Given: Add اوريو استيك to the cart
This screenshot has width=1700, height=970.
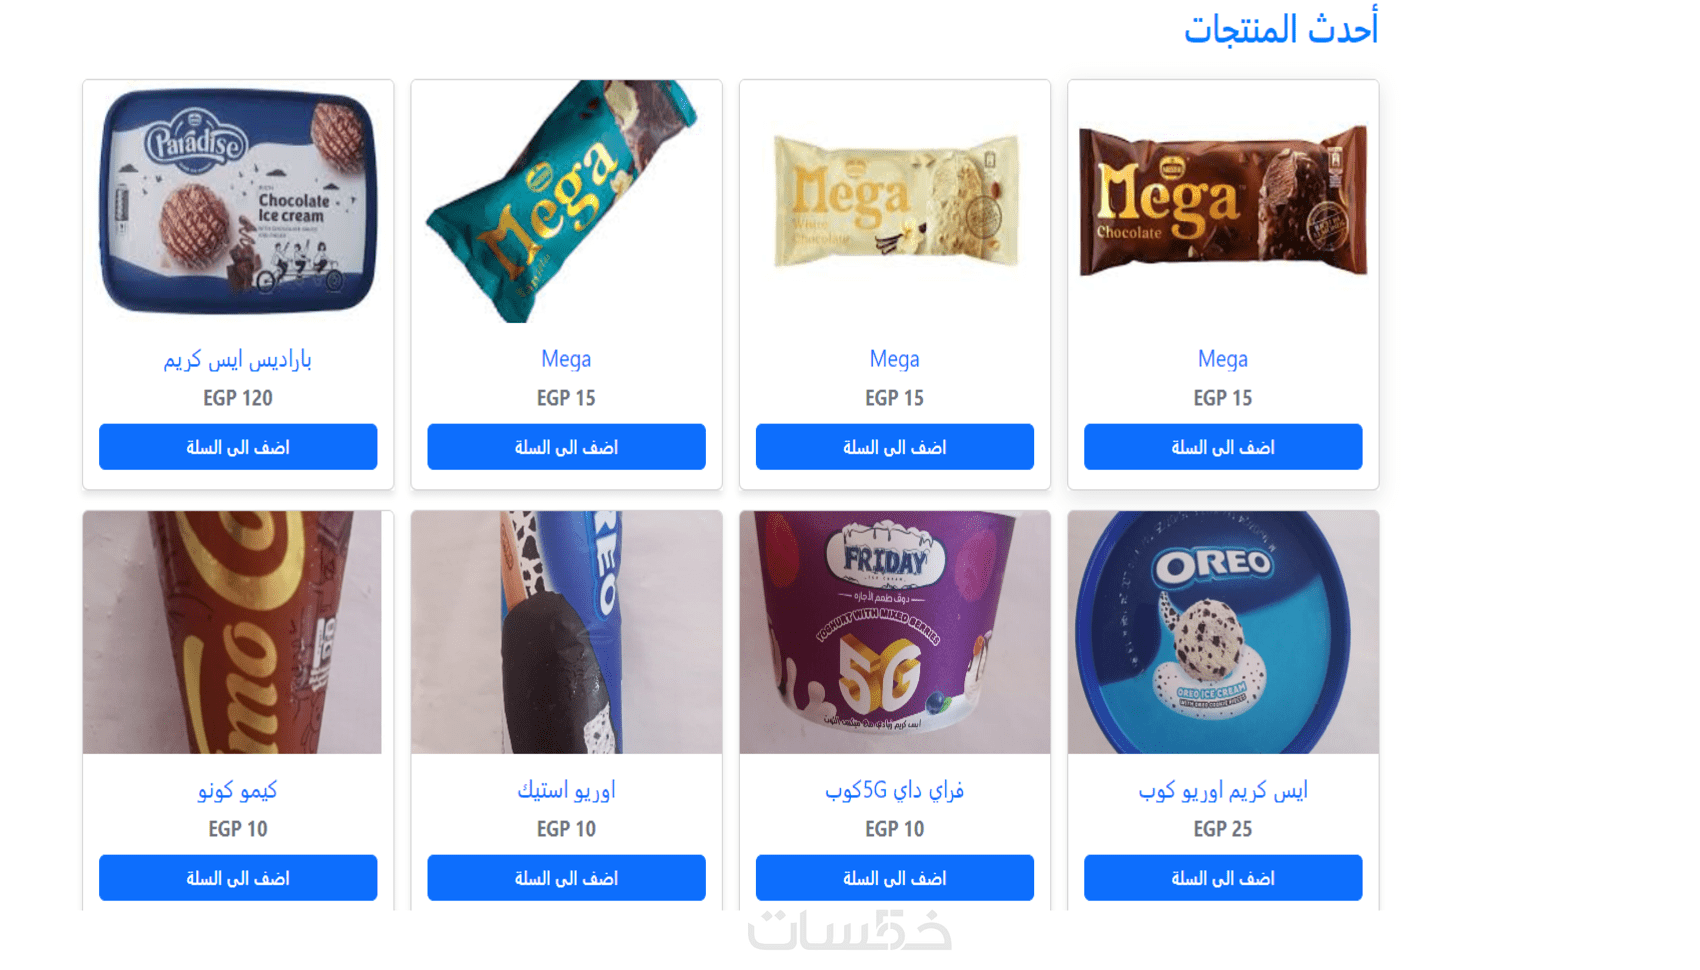Looking at the screenshot, I should 566,878.
